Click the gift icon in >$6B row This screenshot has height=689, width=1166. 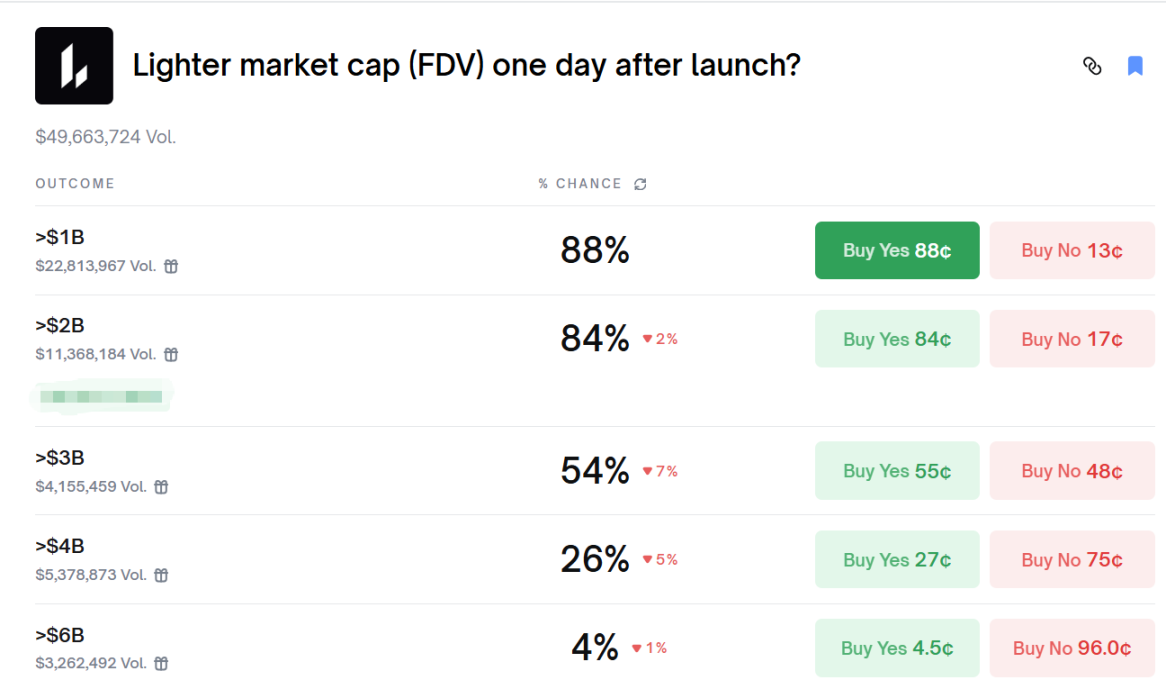click(x=161, y=663)
